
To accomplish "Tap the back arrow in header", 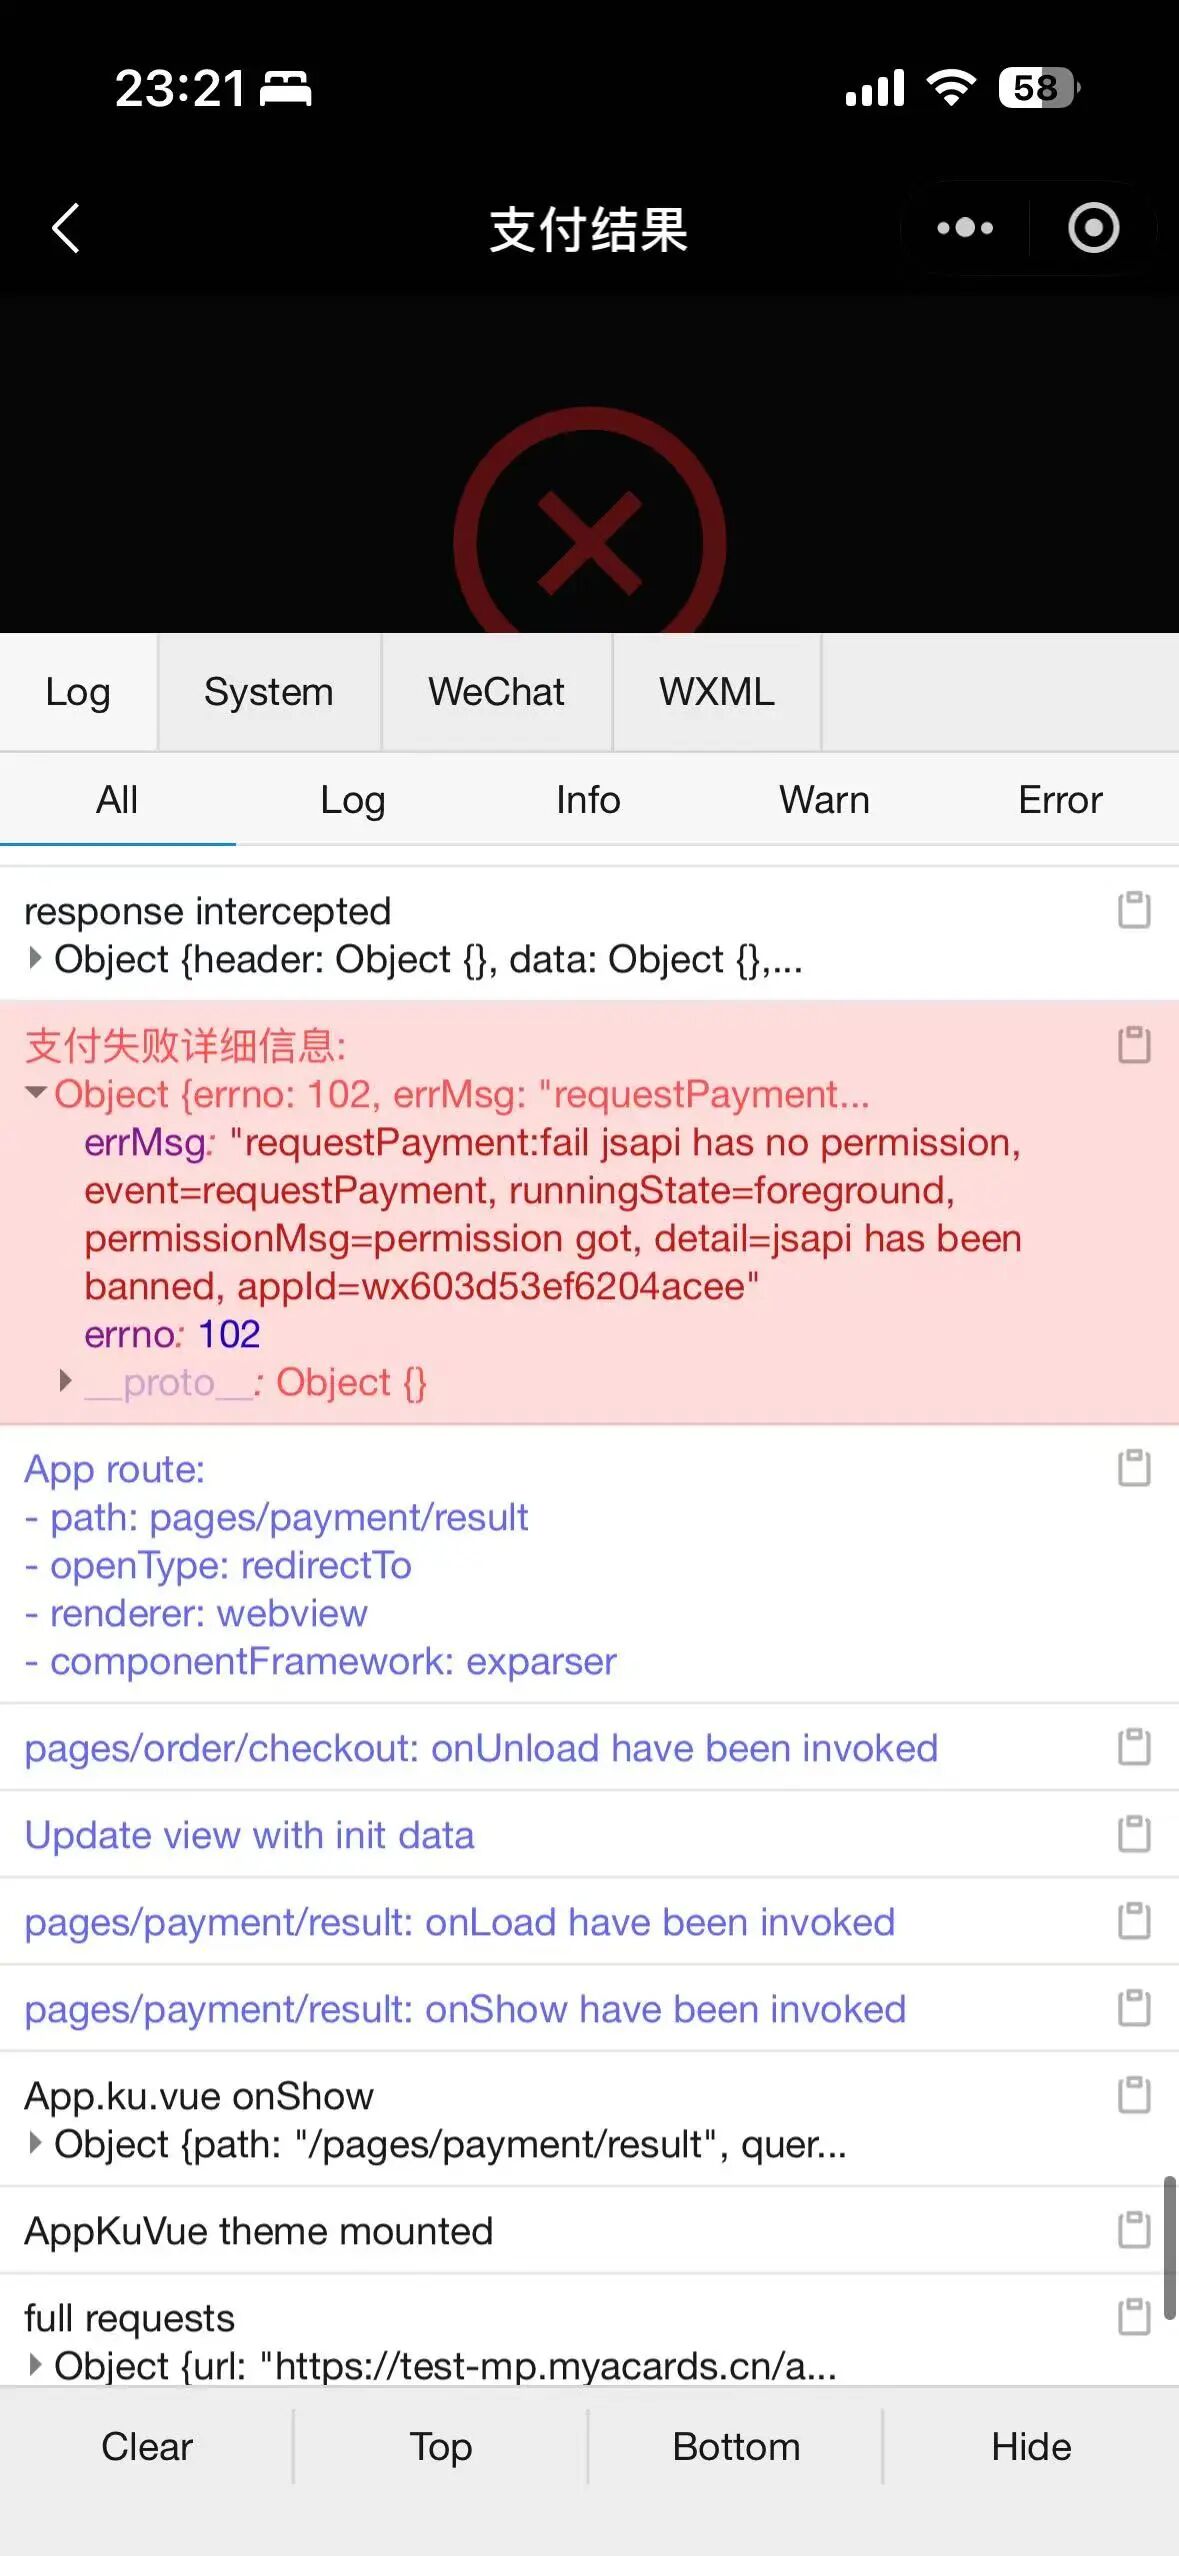I will [x=66, y=229].
